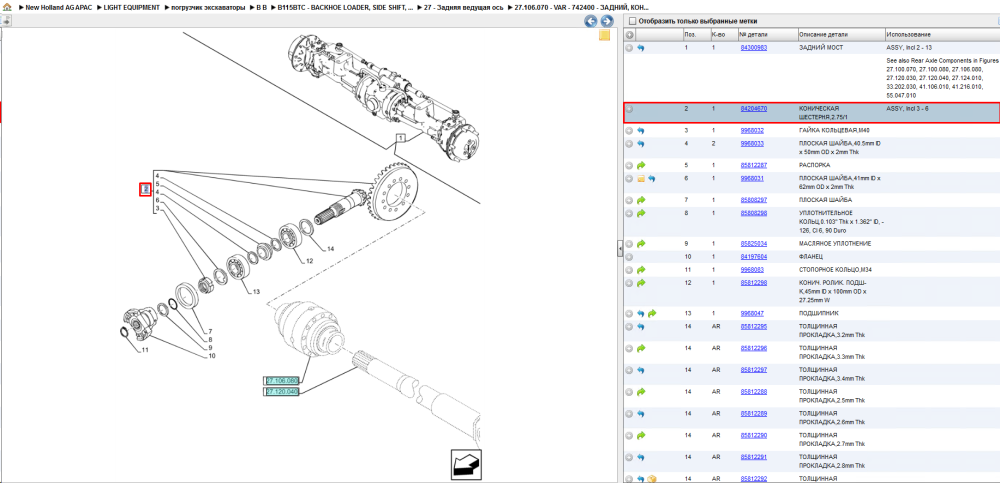Select callout 1 in the axle diagram

[400, 138]
